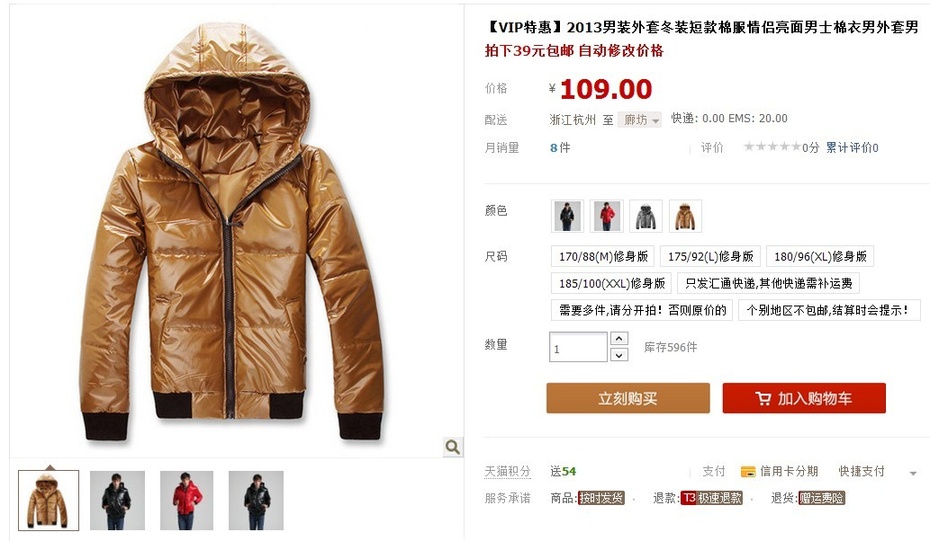Choose size 170/88(M) slim fit
The image size is (930, 541).
pyautogui.click(x=603, y=256)
